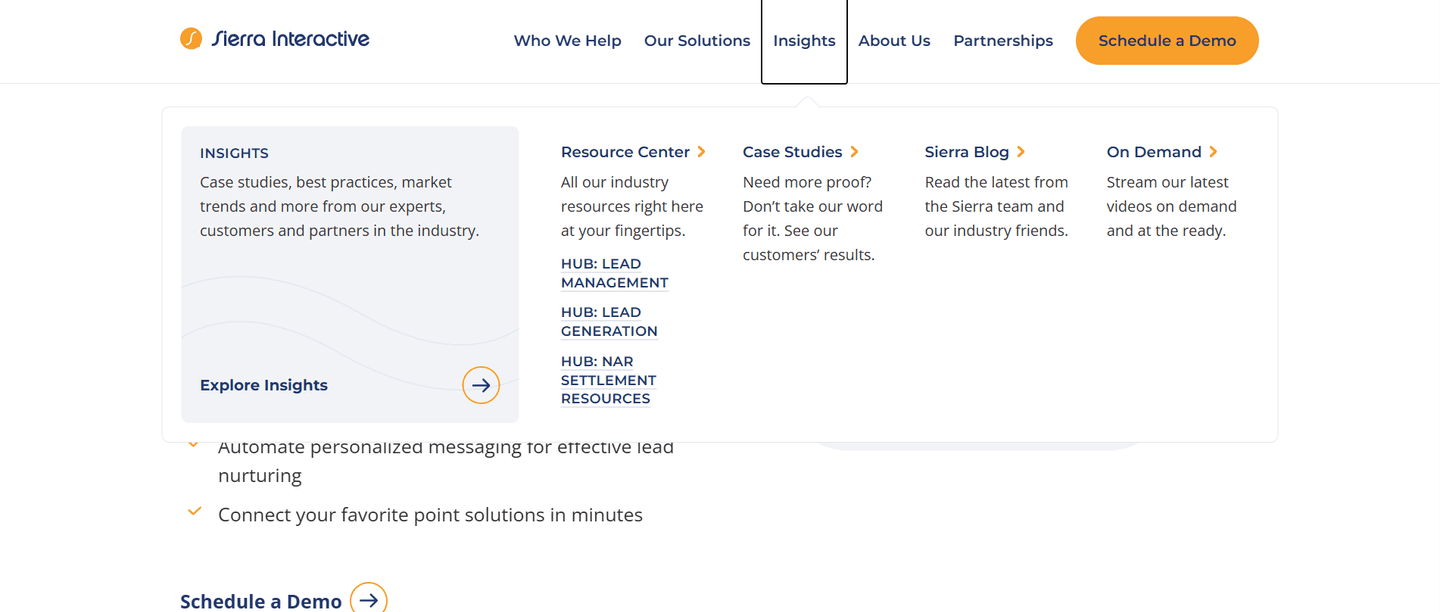Click the Sierra Interactive orange logo icon
1440x612 pixels.
191,39
